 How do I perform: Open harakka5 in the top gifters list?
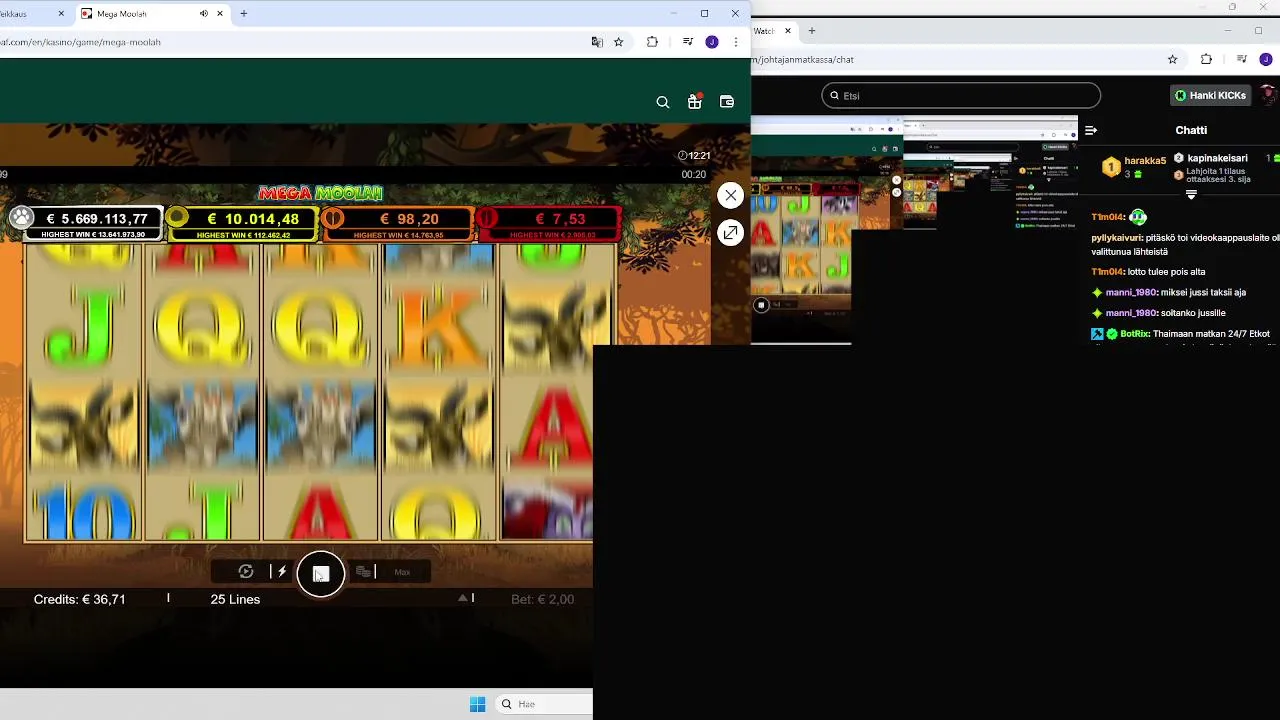coord(1145,161)
